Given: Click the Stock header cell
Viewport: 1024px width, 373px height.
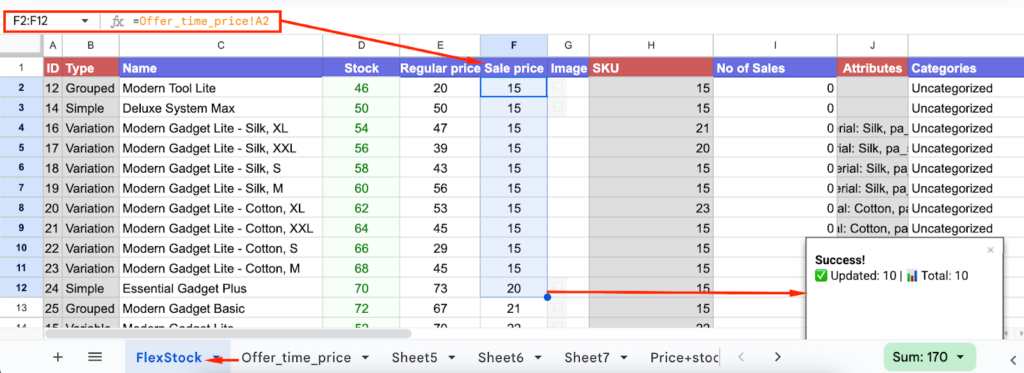Looking at the screenshot, I should (361, 68).
